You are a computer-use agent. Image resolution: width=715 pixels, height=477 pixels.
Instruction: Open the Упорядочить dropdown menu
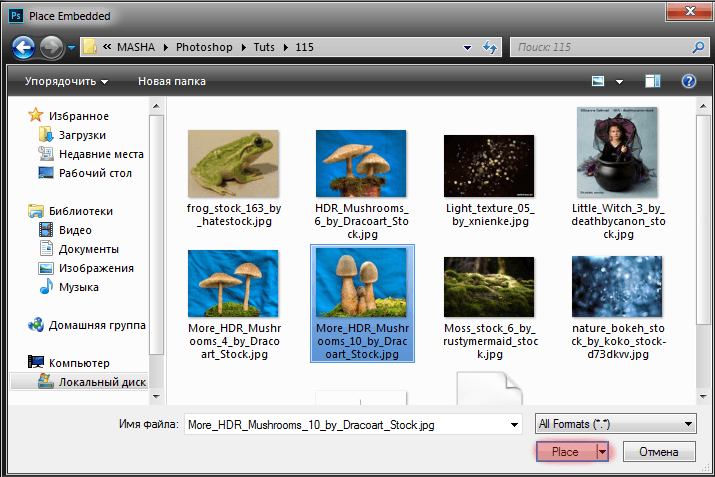click(x=66, y=81)
